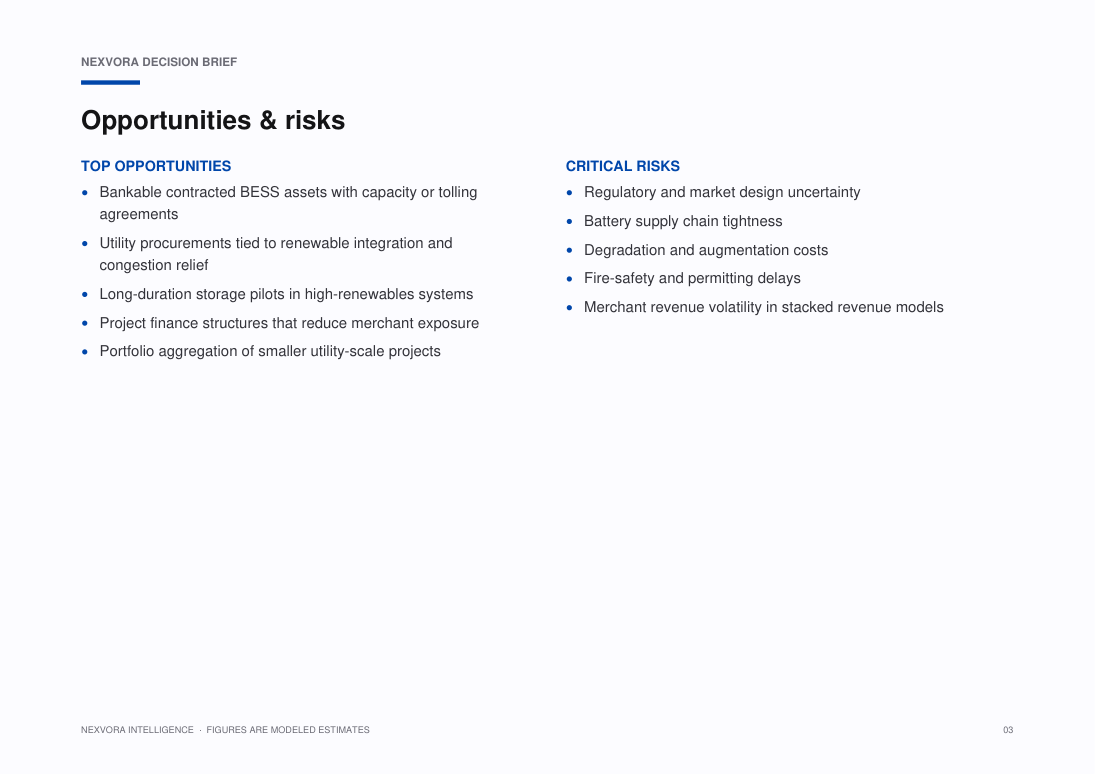This screenshot has height=774, width=1095.
Task: Click 'Degradation and augmentation costs' bullet
Action: point(706,250)
